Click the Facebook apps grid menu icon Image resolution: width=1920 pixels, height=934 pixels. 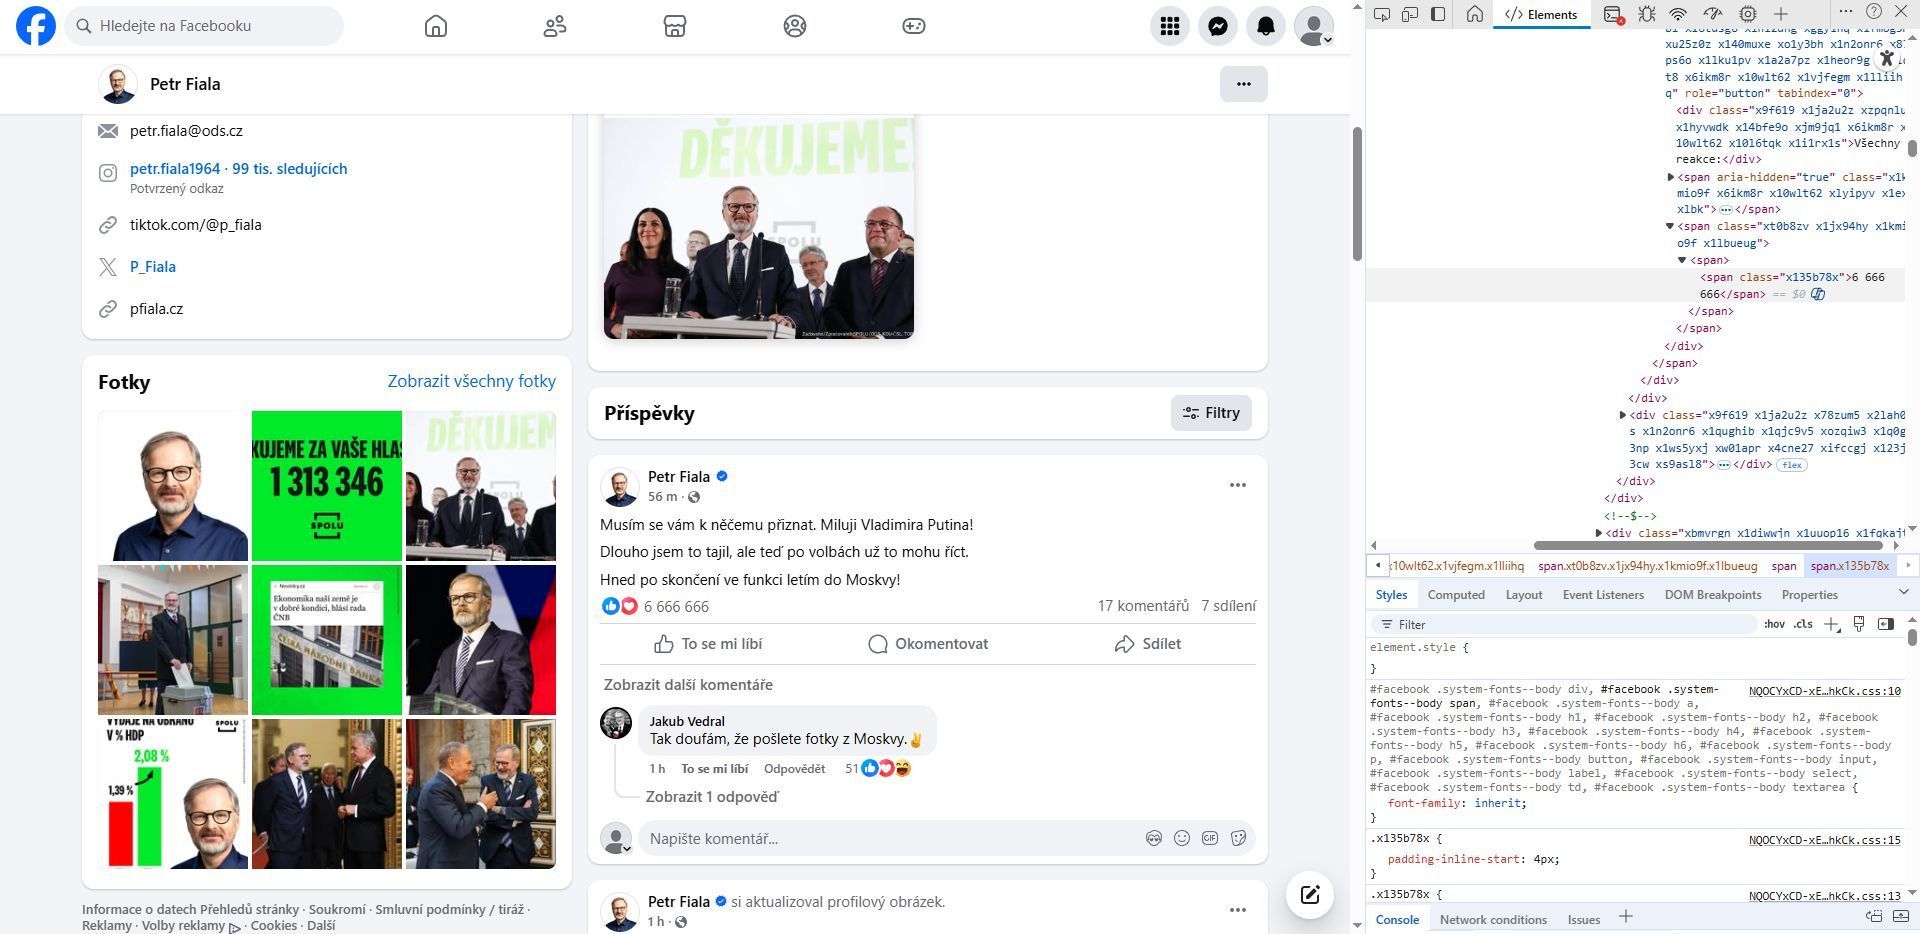click(x=1169, y=26)
